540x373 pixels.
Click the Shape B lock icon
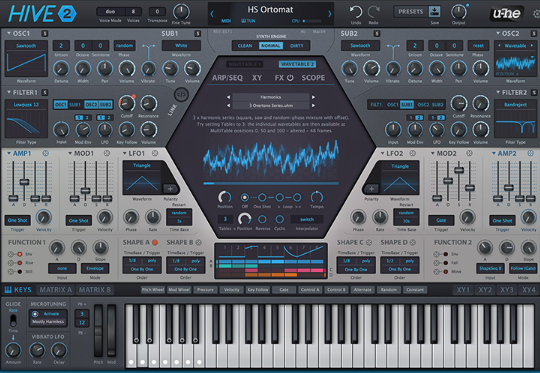pos(199,242)
